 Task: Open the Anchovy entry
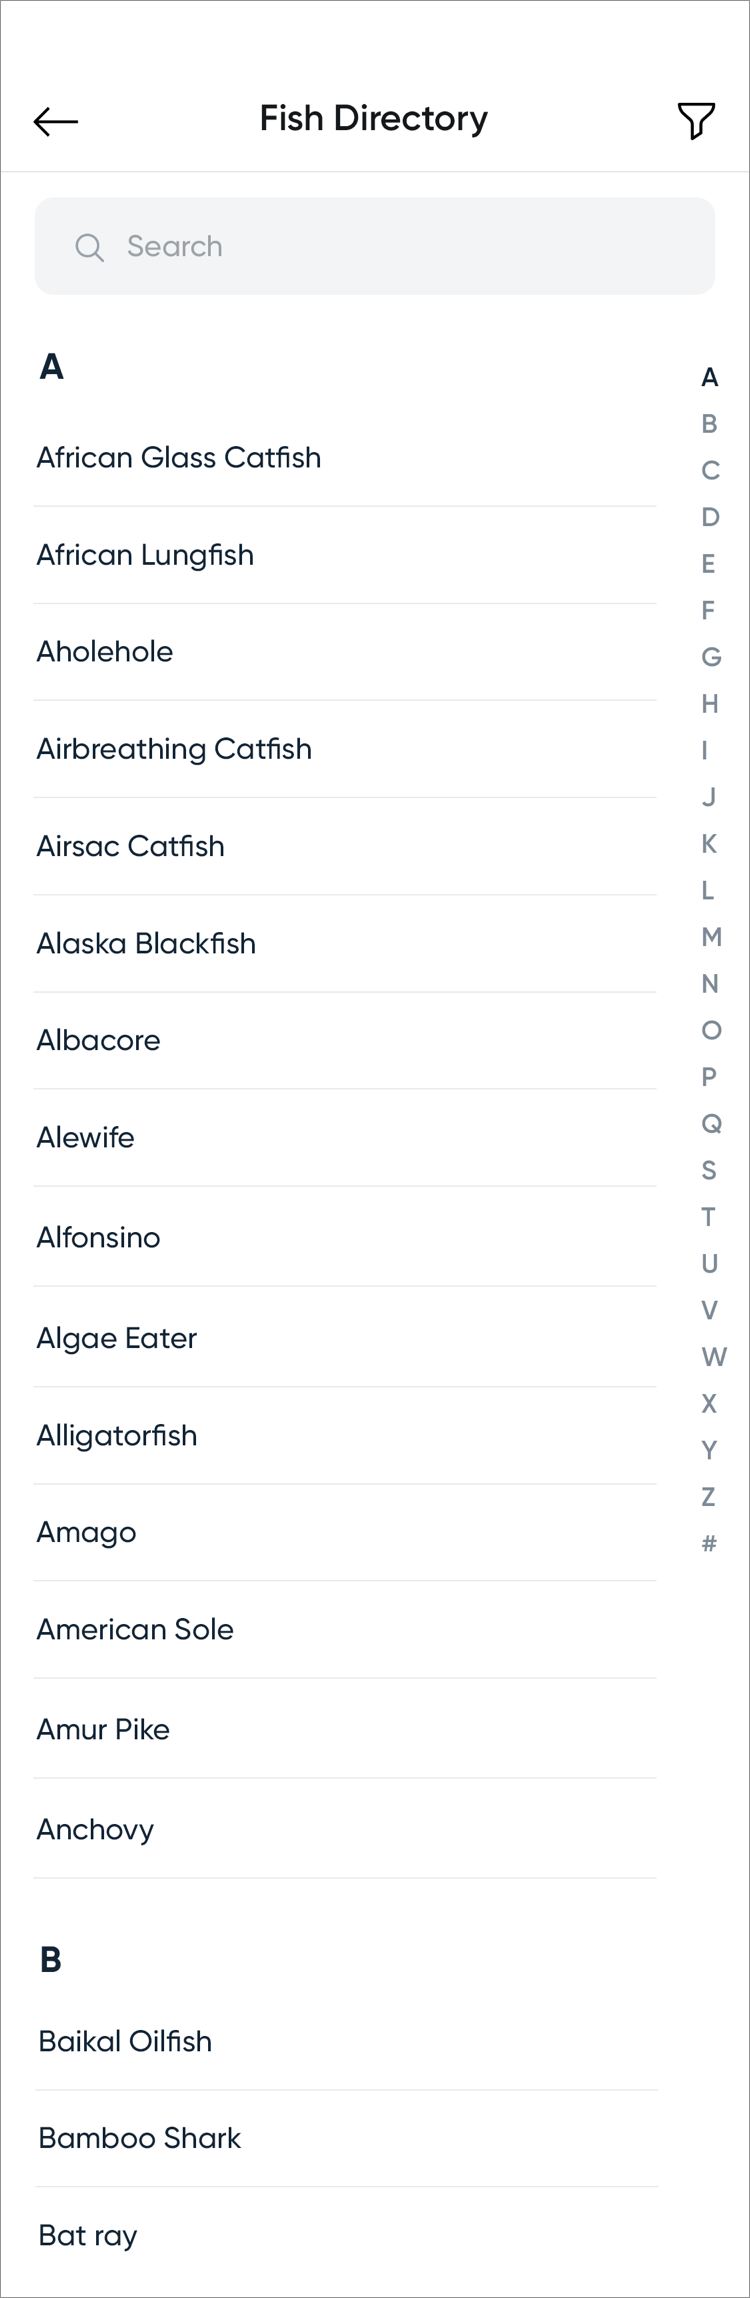click(x=96, y=1830)
